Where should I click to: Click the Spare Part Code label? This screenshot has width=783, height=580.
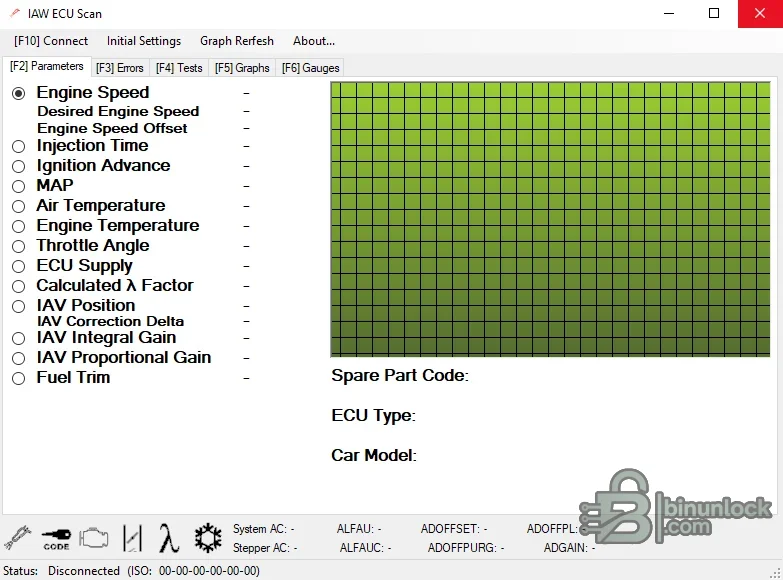point(400,376)
